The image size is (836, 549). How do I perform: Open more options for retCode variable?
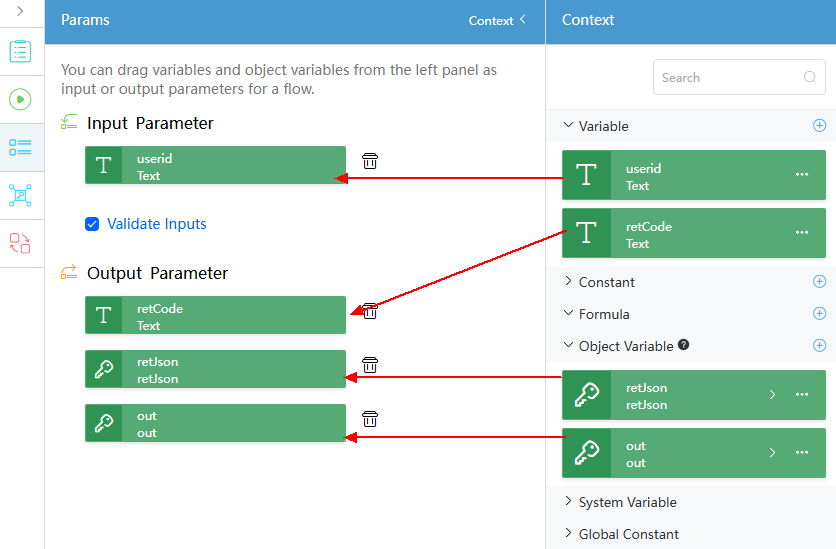point(801,232)
